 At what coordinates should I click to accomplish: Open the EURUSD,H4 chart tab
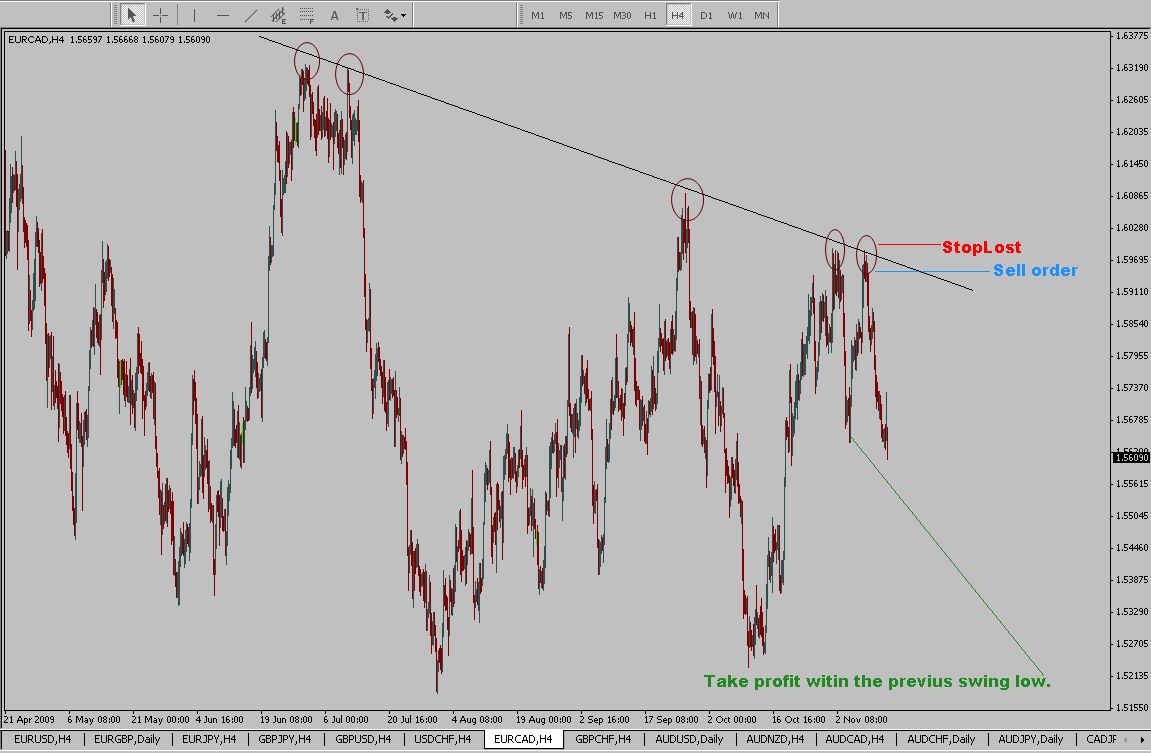click(43, 739)
